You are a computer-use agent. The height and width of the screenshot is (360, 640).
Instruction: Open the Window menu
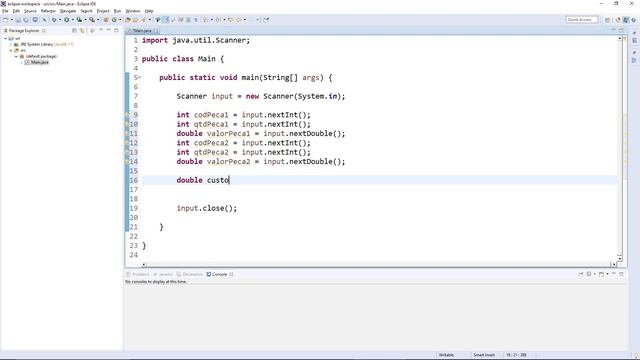(x=133, y=11)
